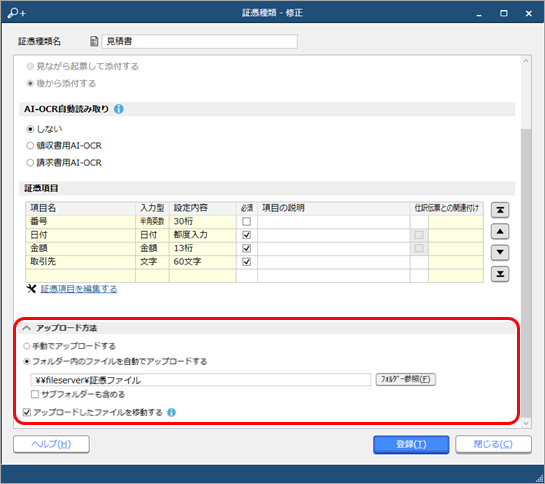Select 請求書用AI-OCR option
The height and width of the screenshot is (484, 545).
tap(30, 163)
